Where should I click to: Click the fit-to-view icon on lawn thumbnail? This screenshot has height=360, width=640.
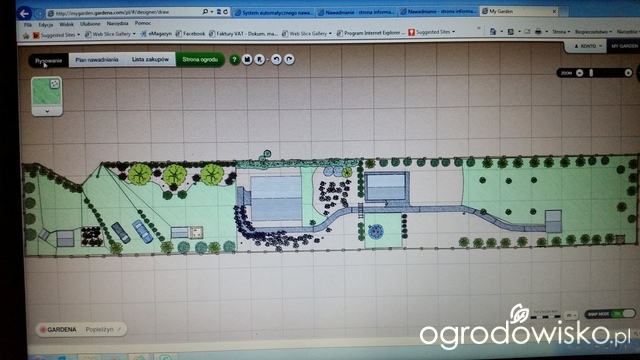point(54,84)
